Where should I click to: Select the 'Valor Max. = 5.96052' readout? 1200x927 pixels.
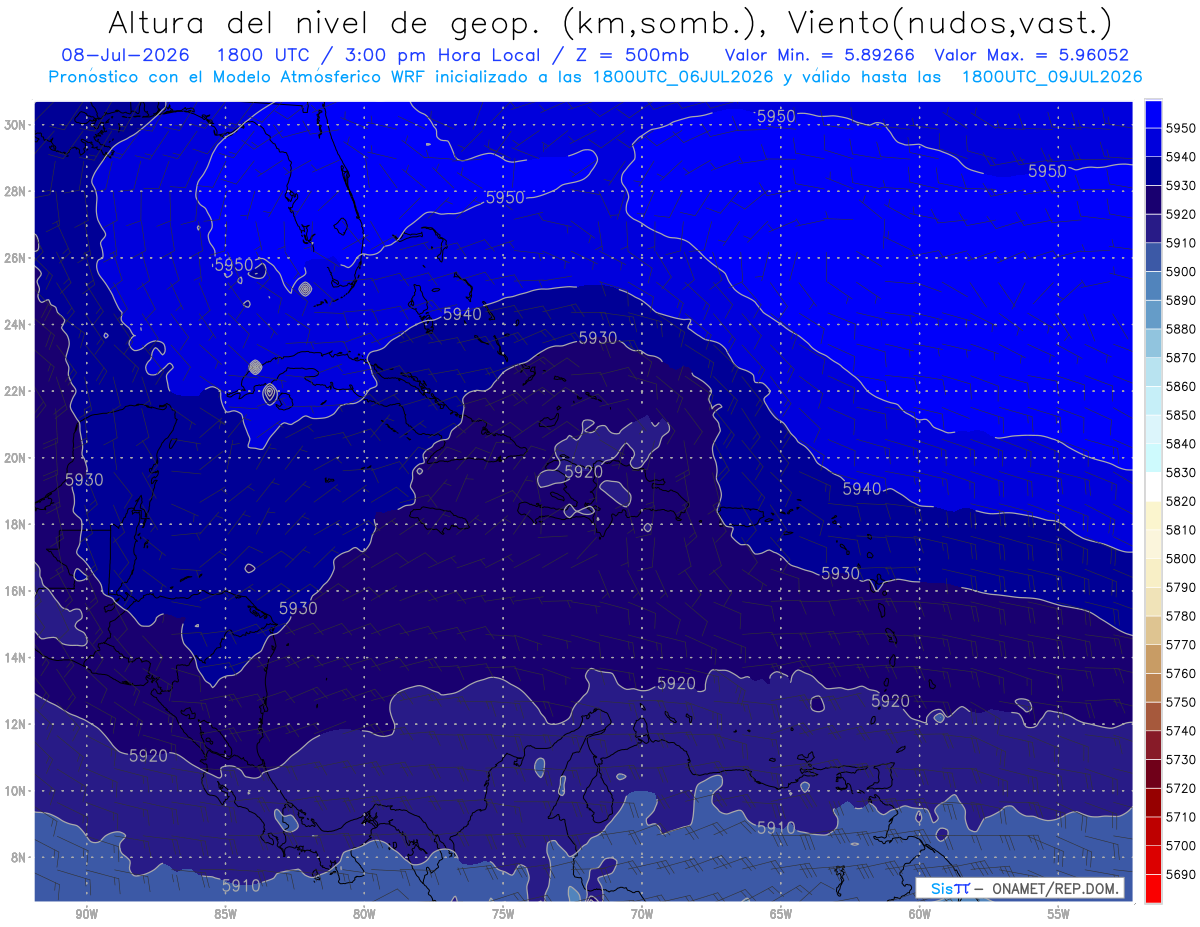(x=1030, y=56)
